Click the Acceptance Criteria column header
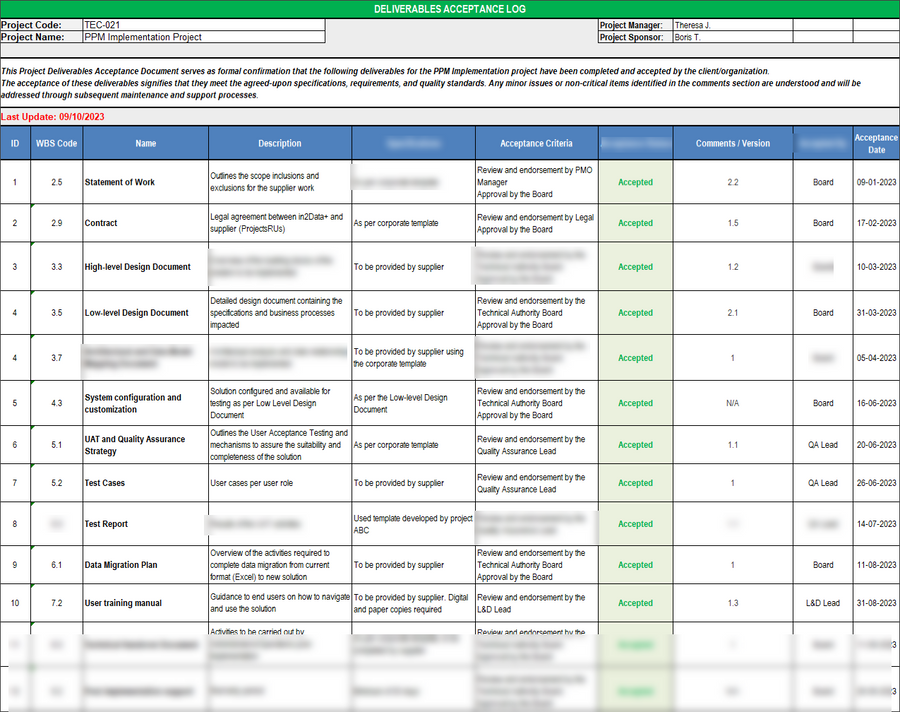 click(535, 143)
